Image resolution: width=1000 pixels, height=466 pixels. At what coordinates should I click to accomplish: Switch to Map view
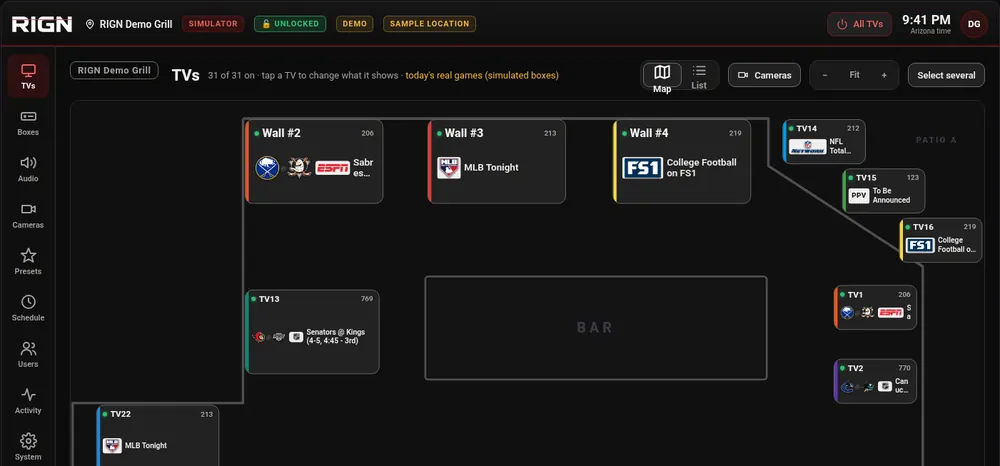(x=662, y=76)
